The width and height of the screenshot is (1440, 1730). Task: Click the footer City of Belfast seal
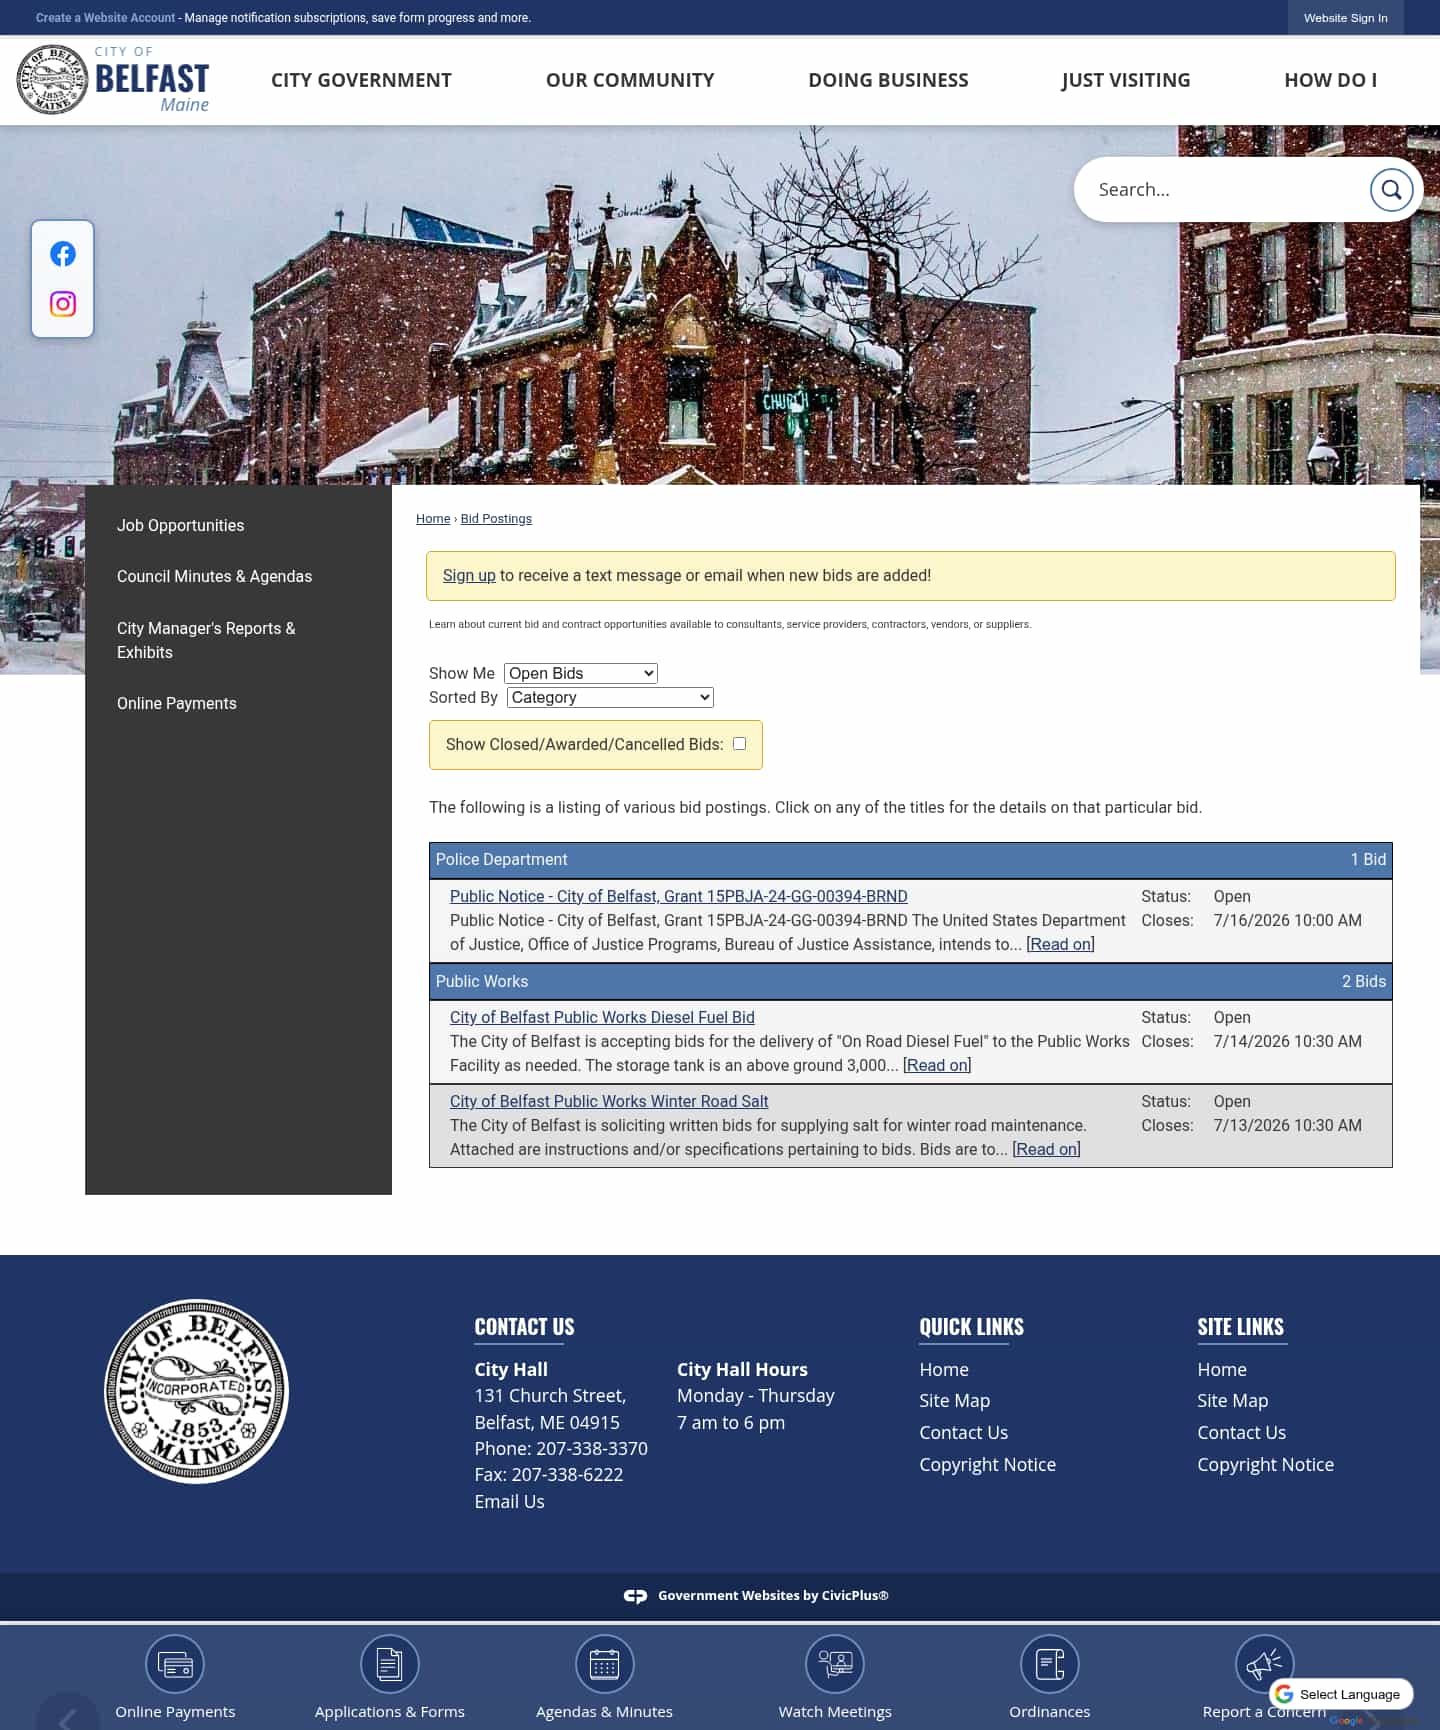[197, 1391]
